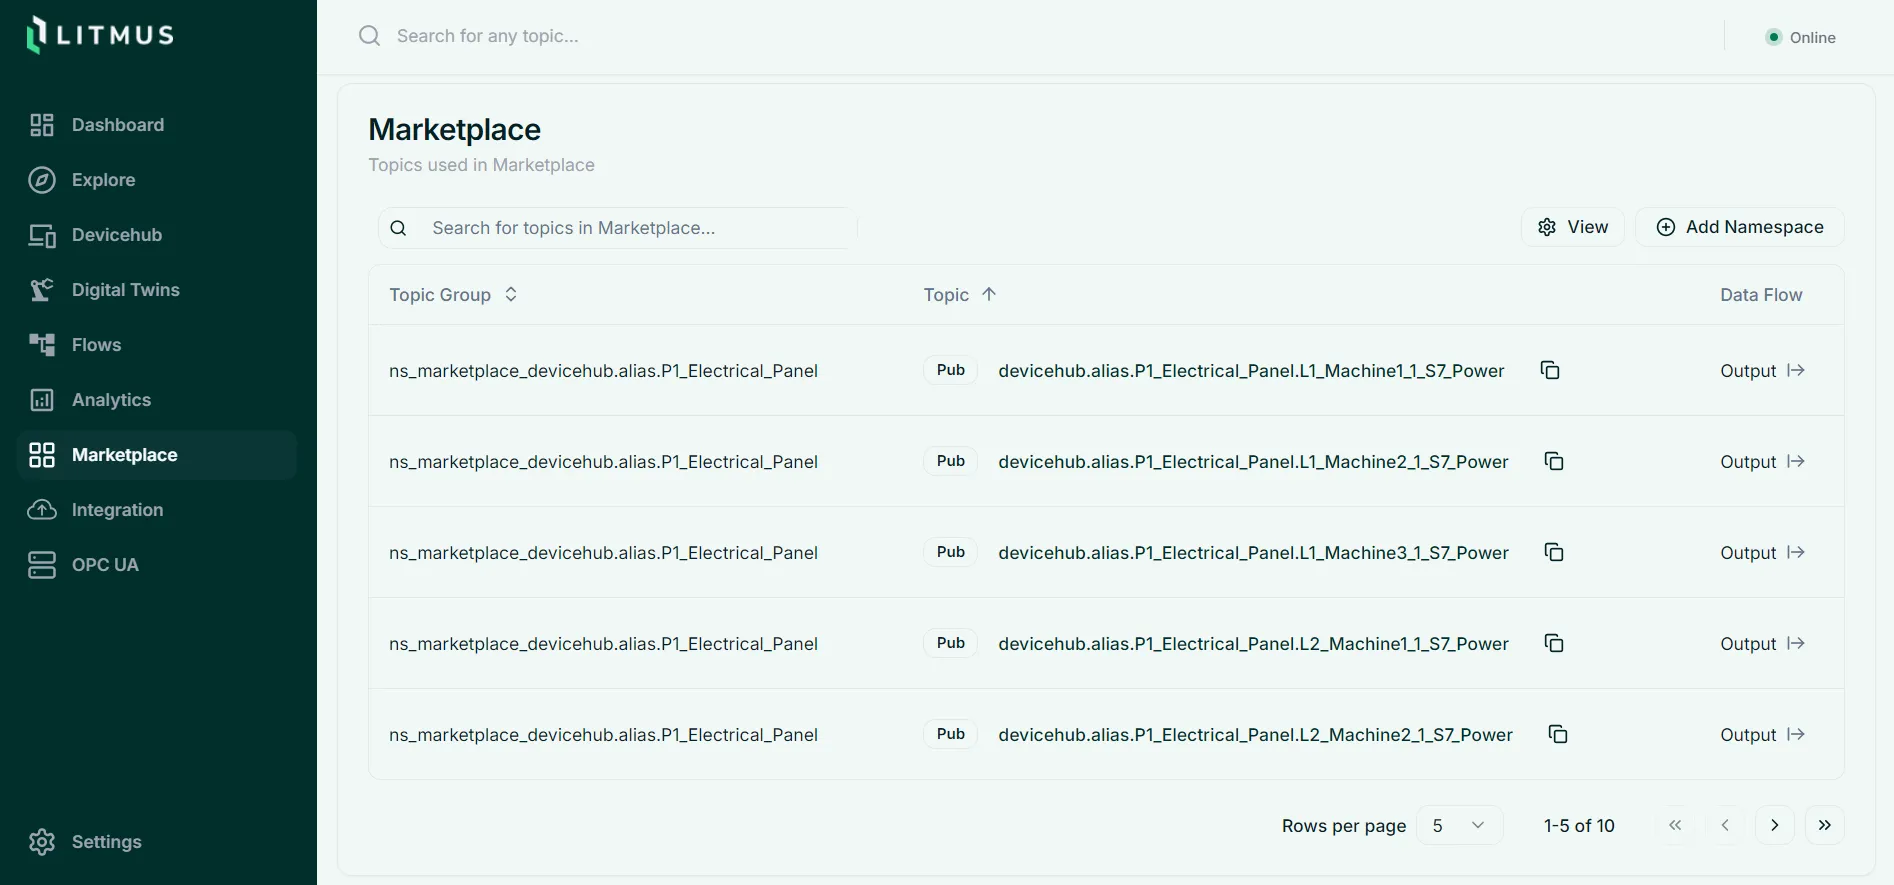This screenshot has height=885, width=1894.
Task: Click Output arrow icon for L1_Machine1 row
Action: (1796, 371)
